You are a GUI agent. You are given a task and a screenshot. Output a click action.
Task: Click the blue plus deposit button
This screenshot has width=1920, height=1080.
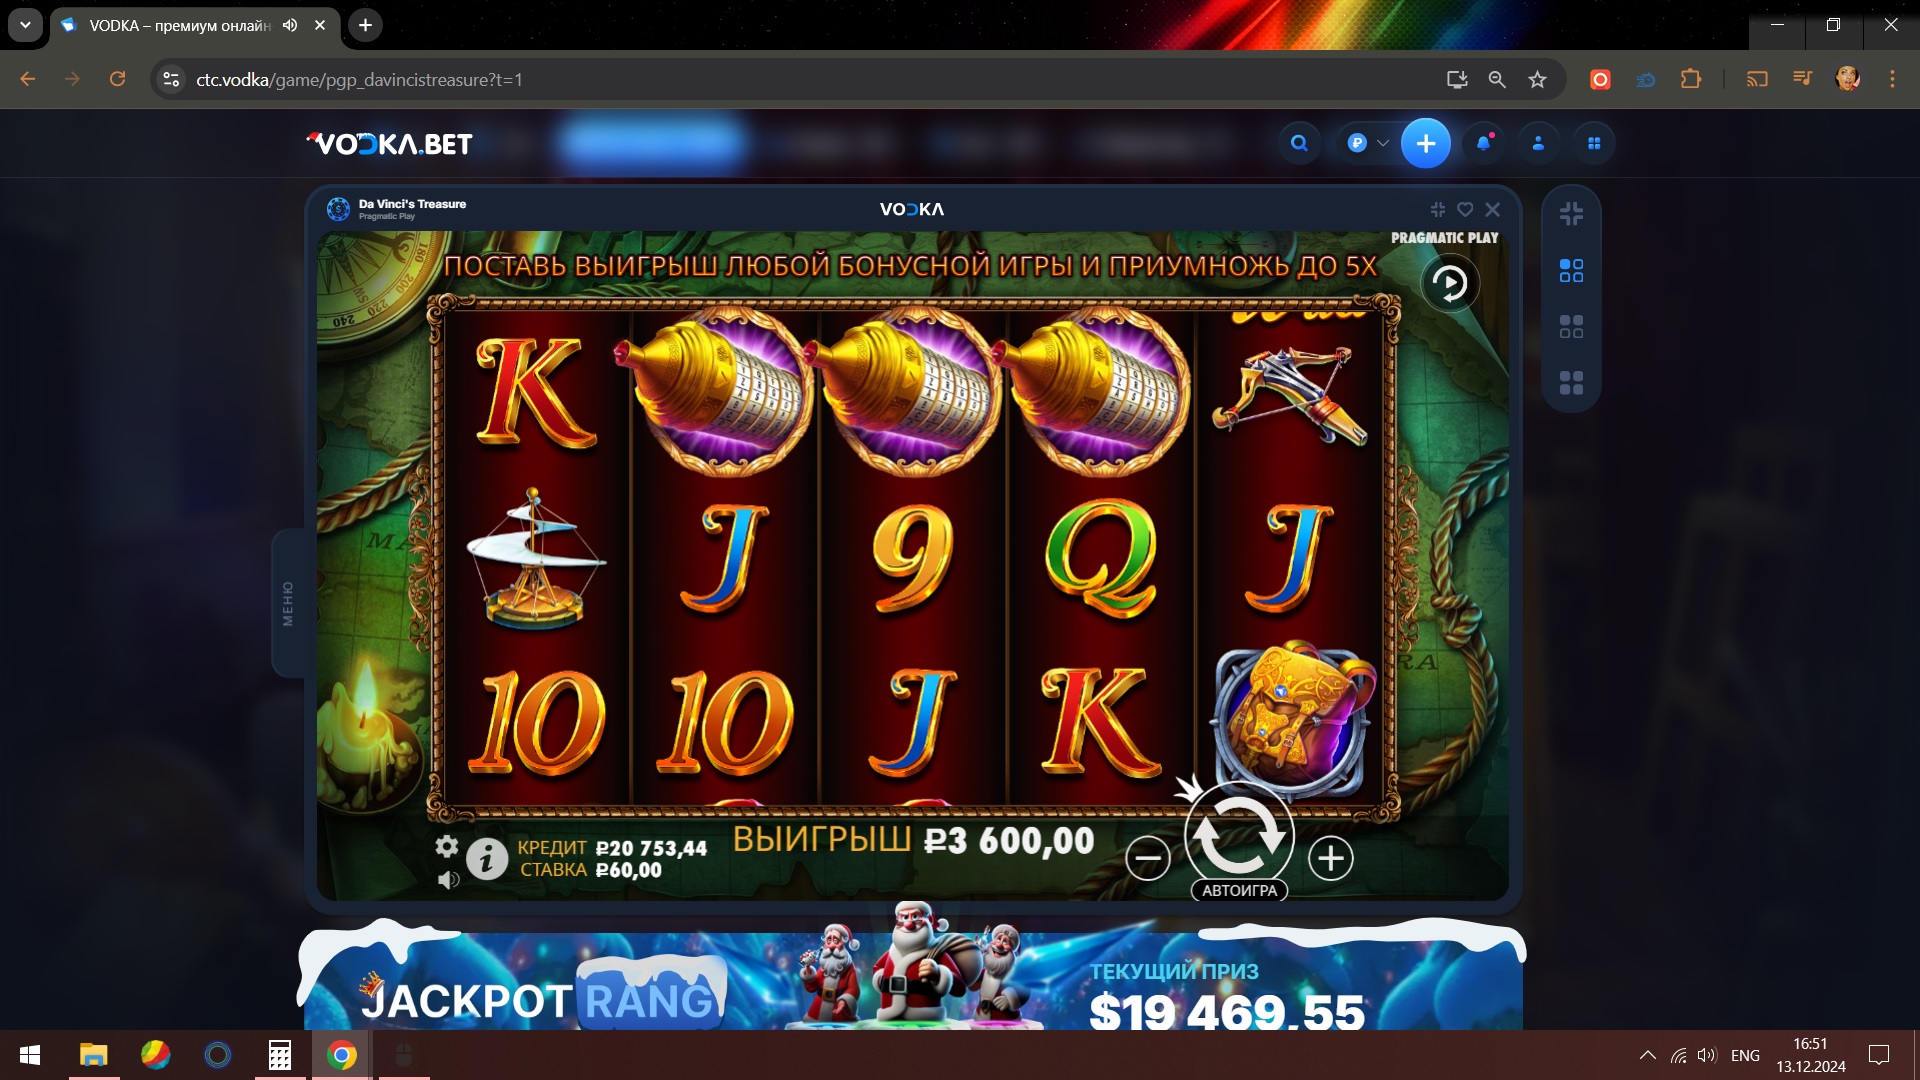pyautogui.click(x=1425, y=143)
